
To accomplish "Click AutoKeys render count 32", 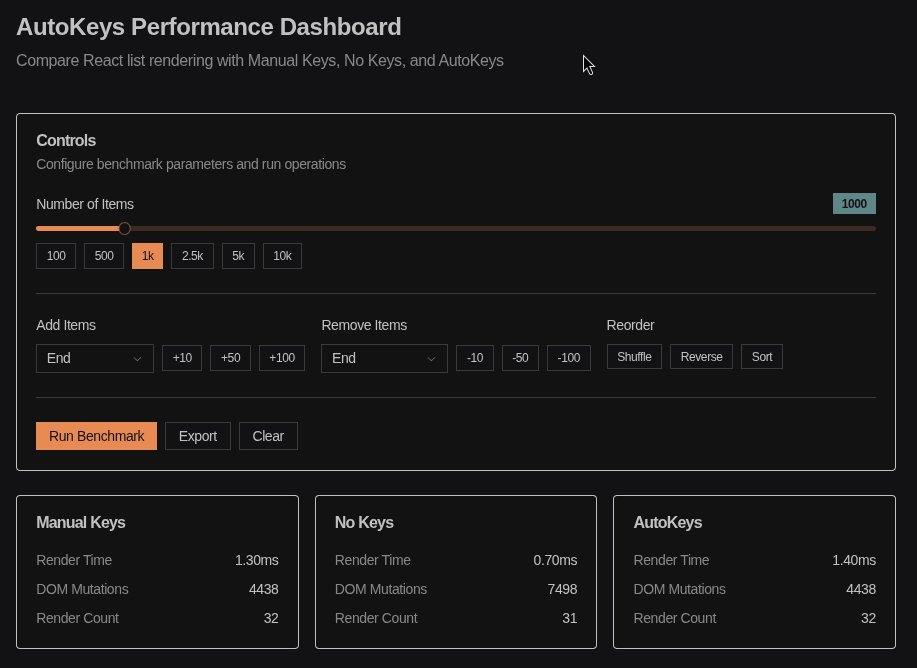I will pos(868,618).
